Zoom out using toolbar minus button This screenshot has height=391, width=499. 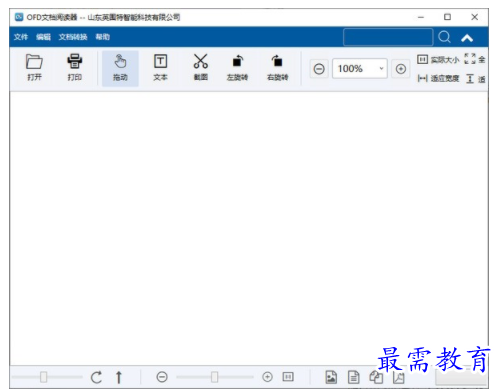click(319, 69)
